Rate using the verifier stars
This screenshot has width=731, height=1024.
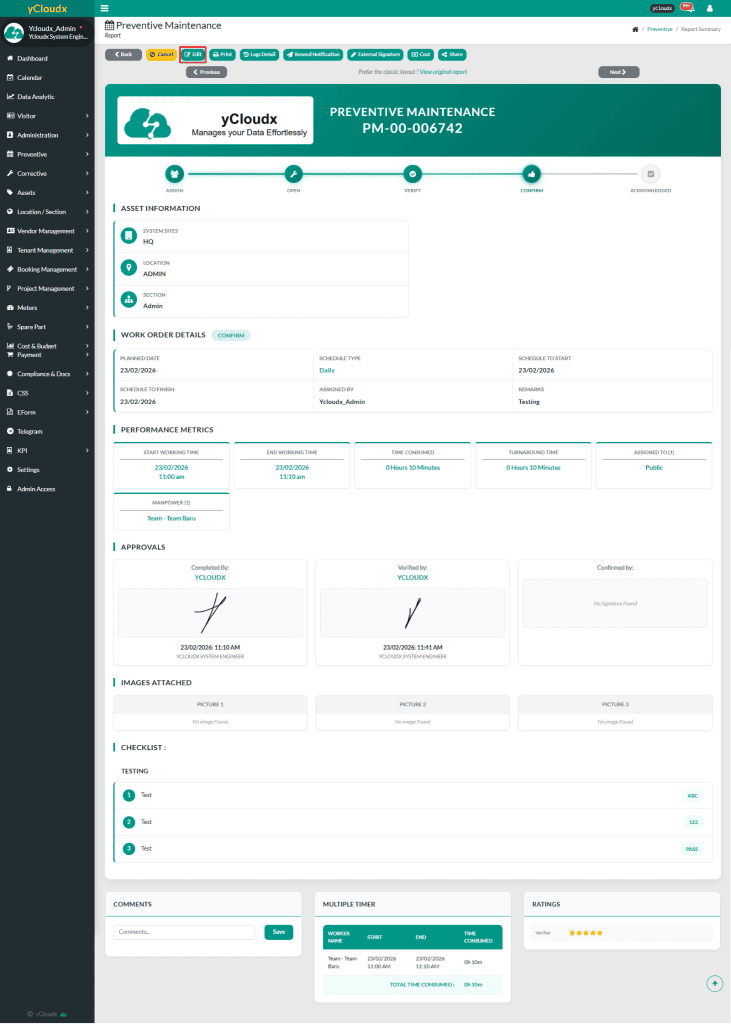[x=586, y=932]
